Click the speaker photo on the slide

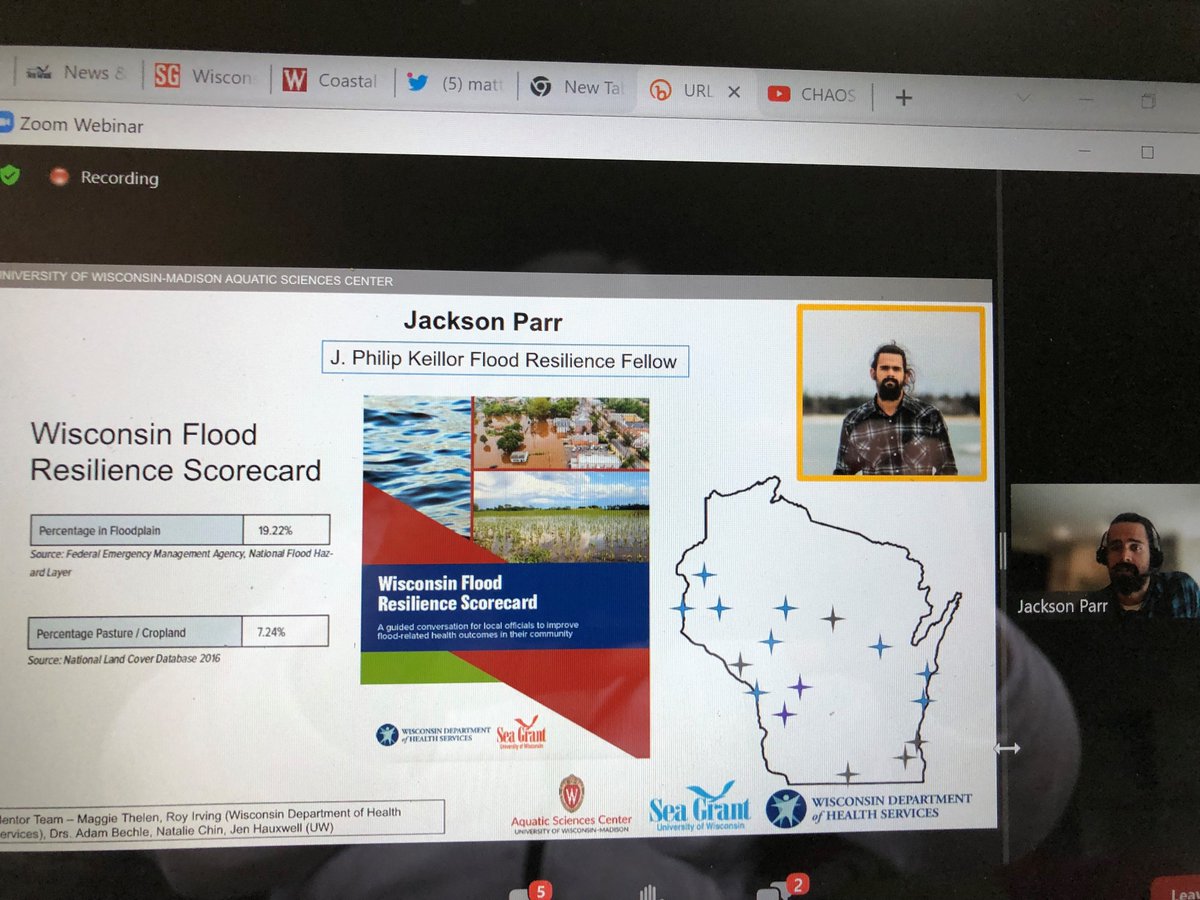coord(891,392)
